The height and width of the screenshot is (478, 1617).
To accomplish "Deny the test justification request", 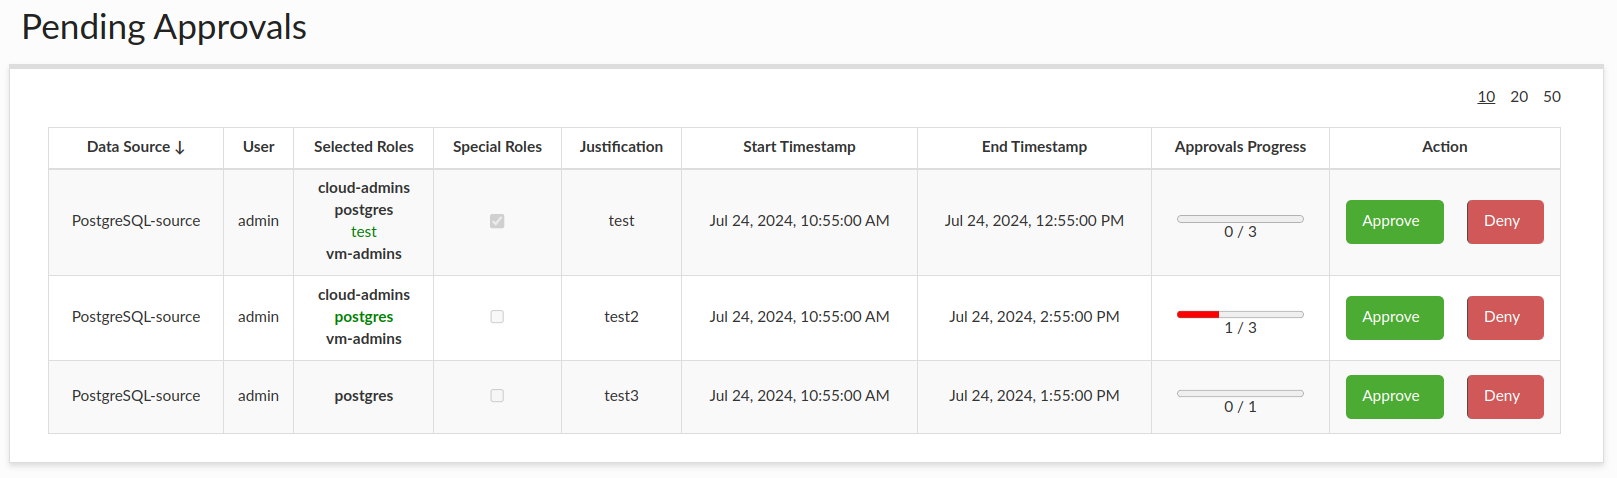I will [1504, 222].
